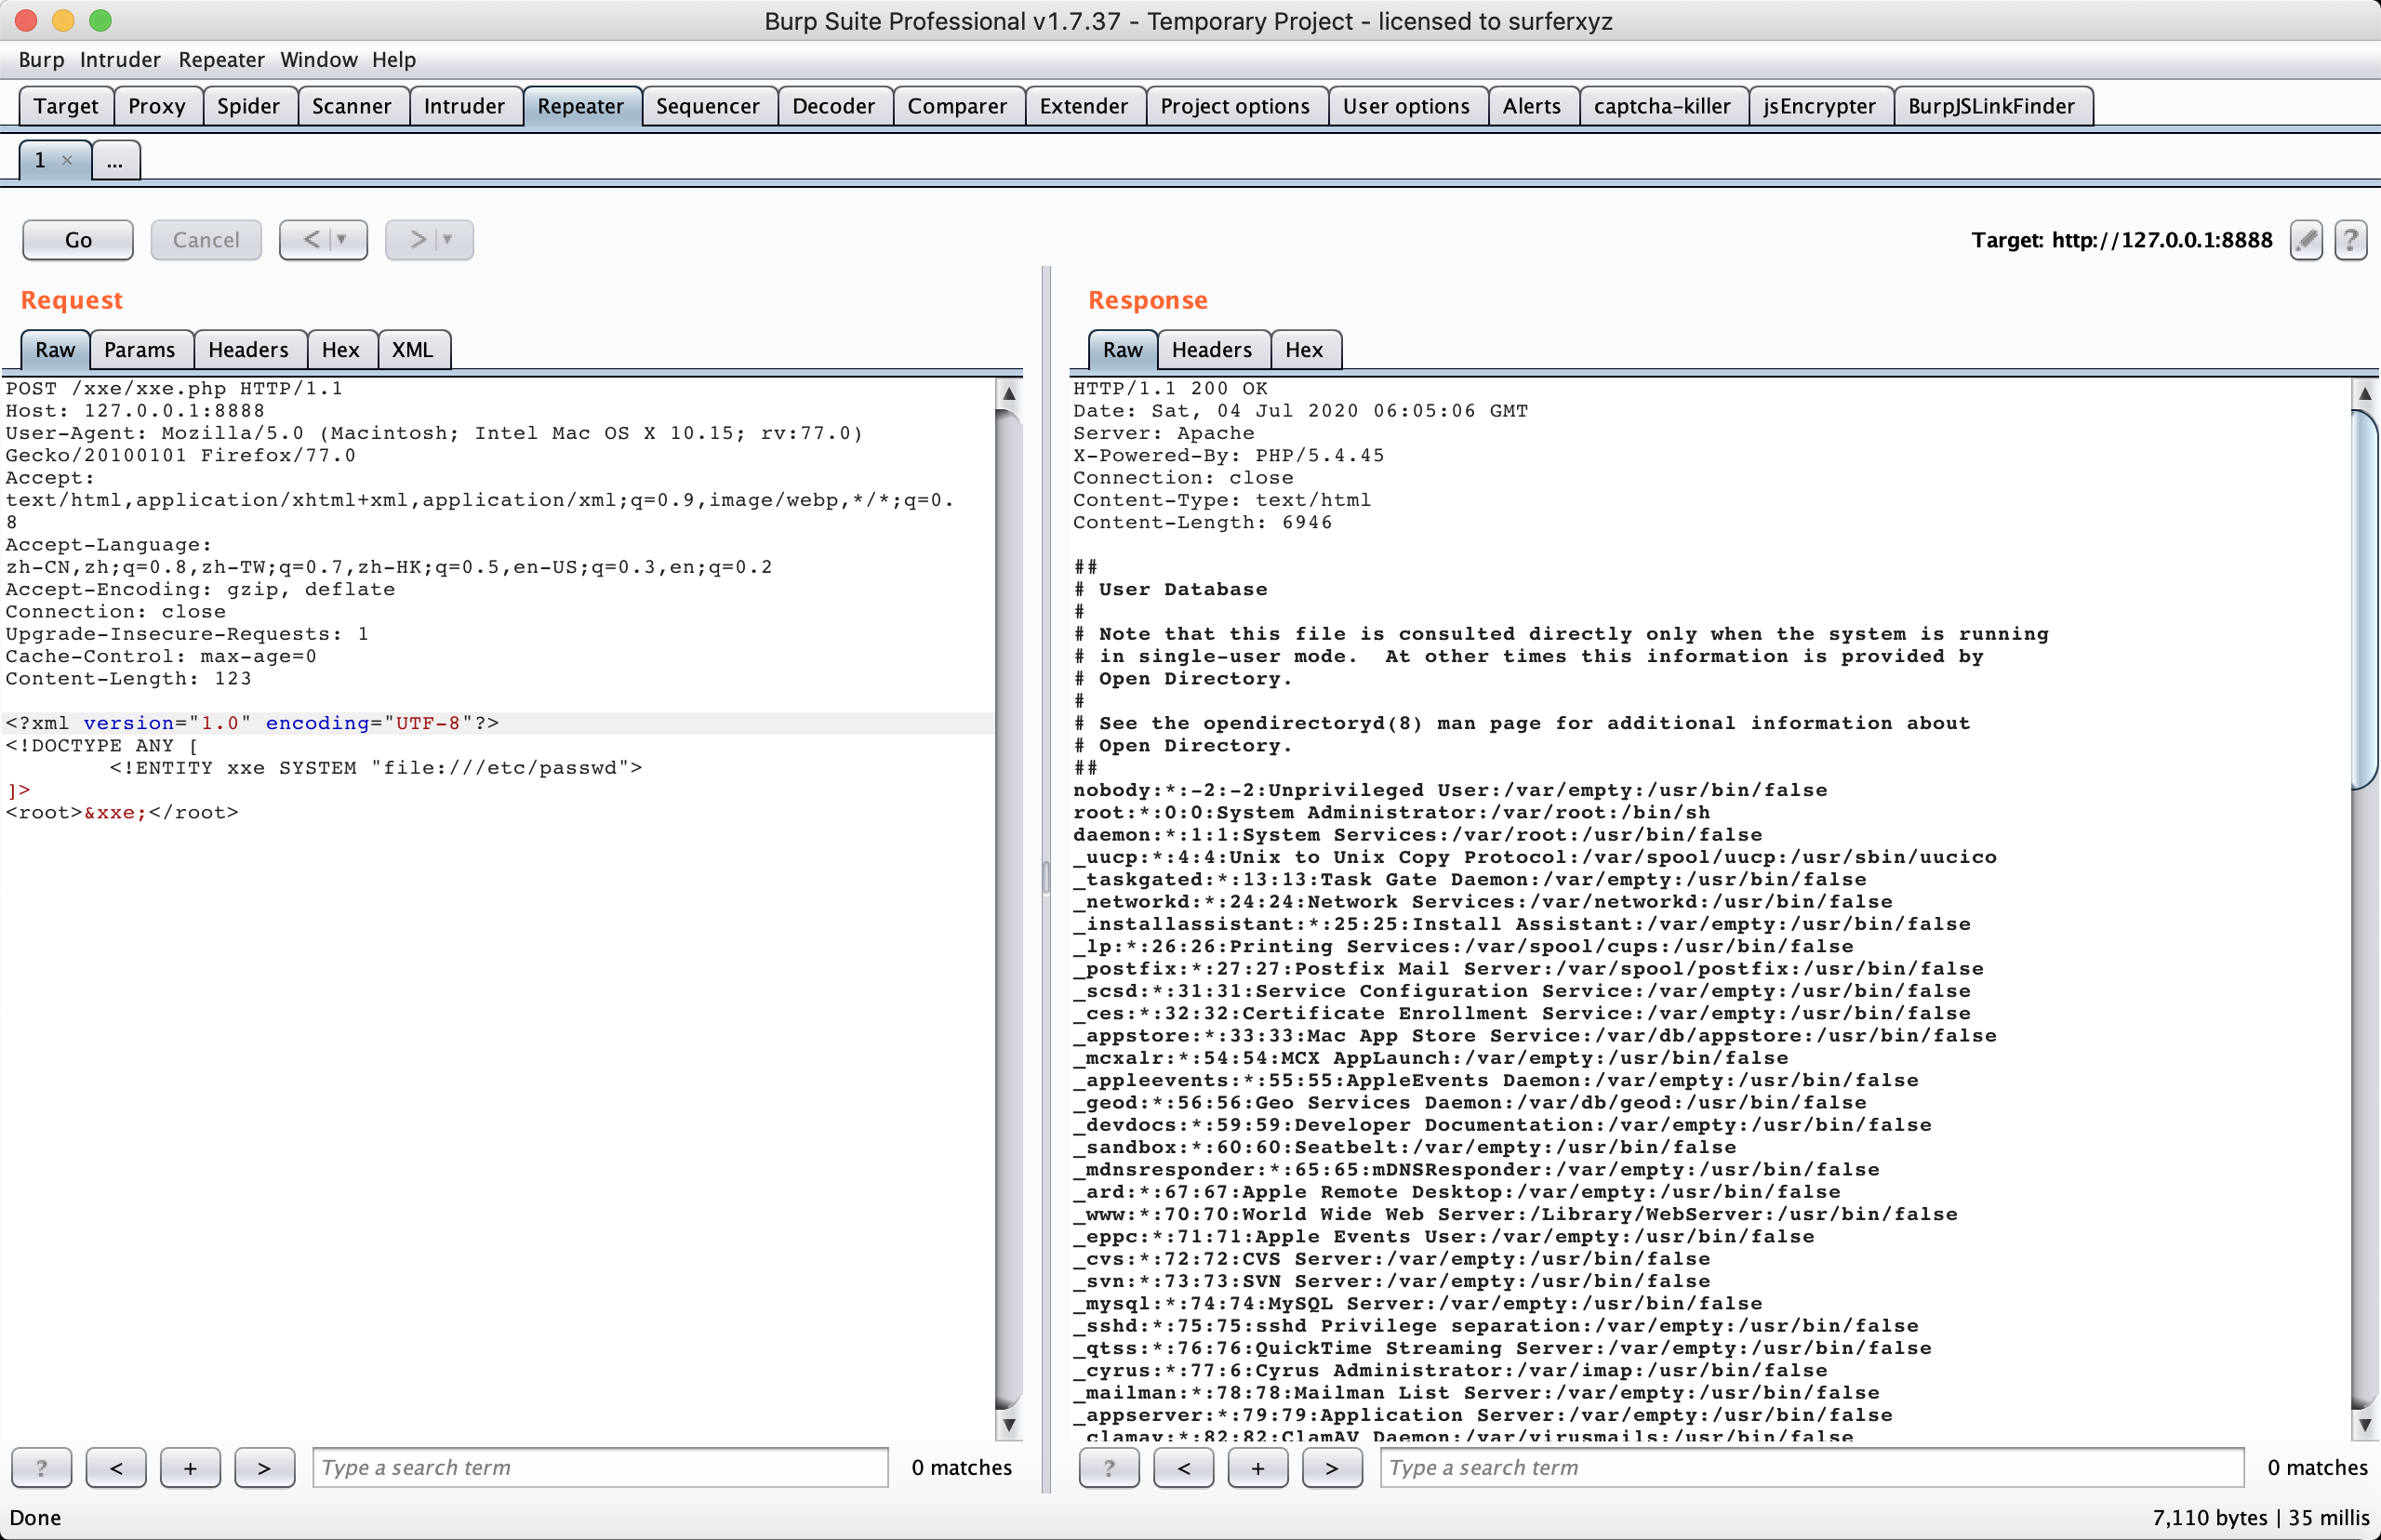Click request search previous match arrow
This screenshot has height=1540, width=2381.
(116, 1467)
